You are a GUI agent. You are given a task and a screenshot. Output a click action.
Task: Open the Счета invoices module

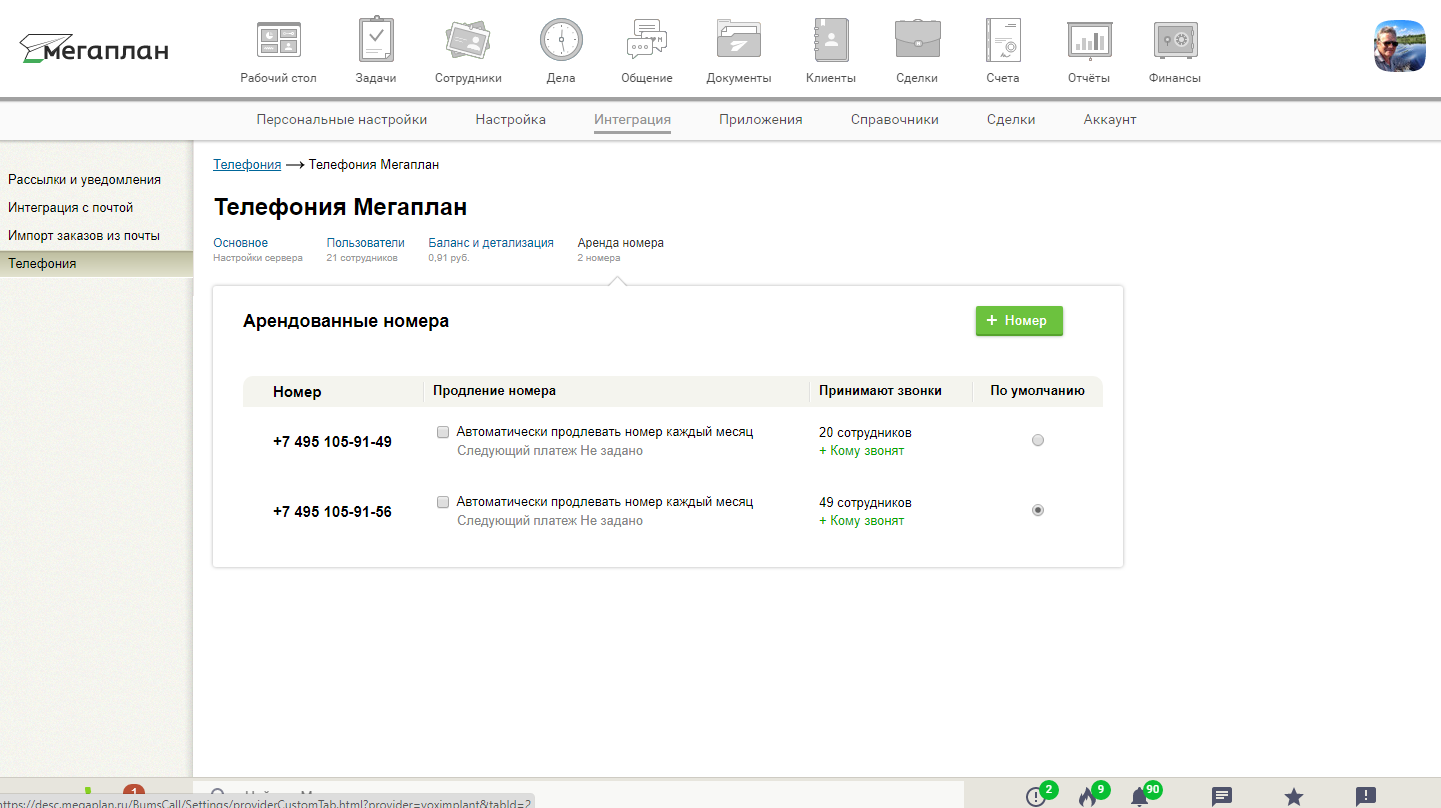pyautogui.click(x=1002, y=40)
